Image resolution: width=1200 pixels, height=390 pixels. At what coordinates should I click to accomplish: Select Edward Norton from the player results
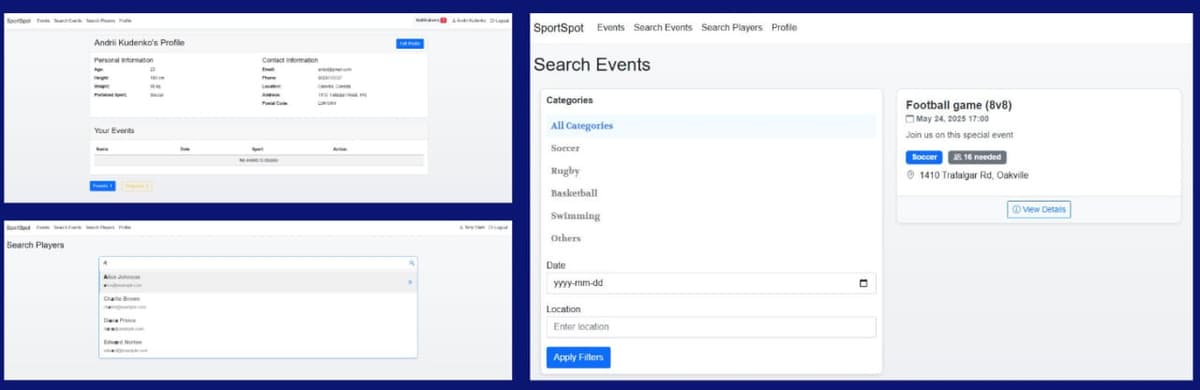point(258,345)
